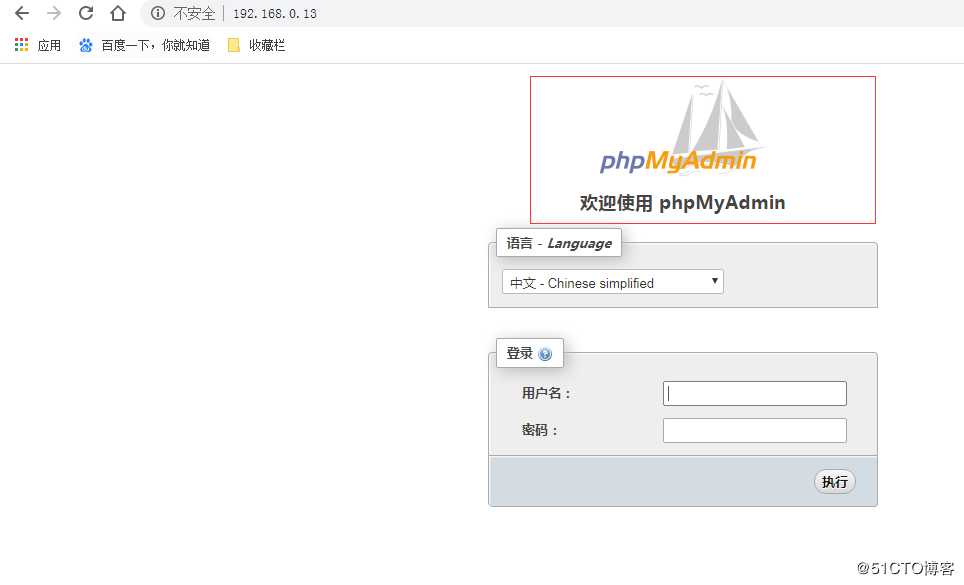Viewport: 964px width, 585px height.
Task: Reload the current page
Action: pyautogui.click(x=86, y=13)
